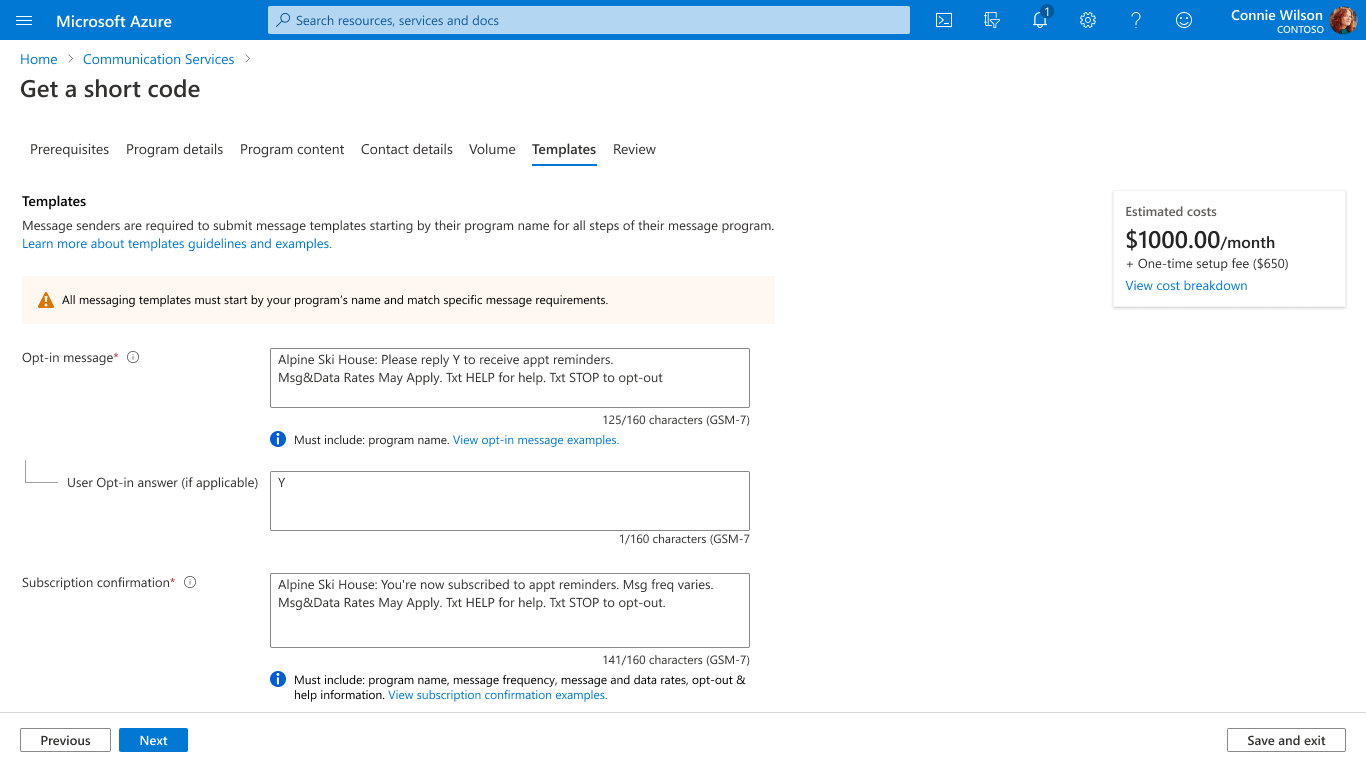Open View cost breakdown
The height and width of the screenshot is (768, 1366).
[x=1186, y=285]
